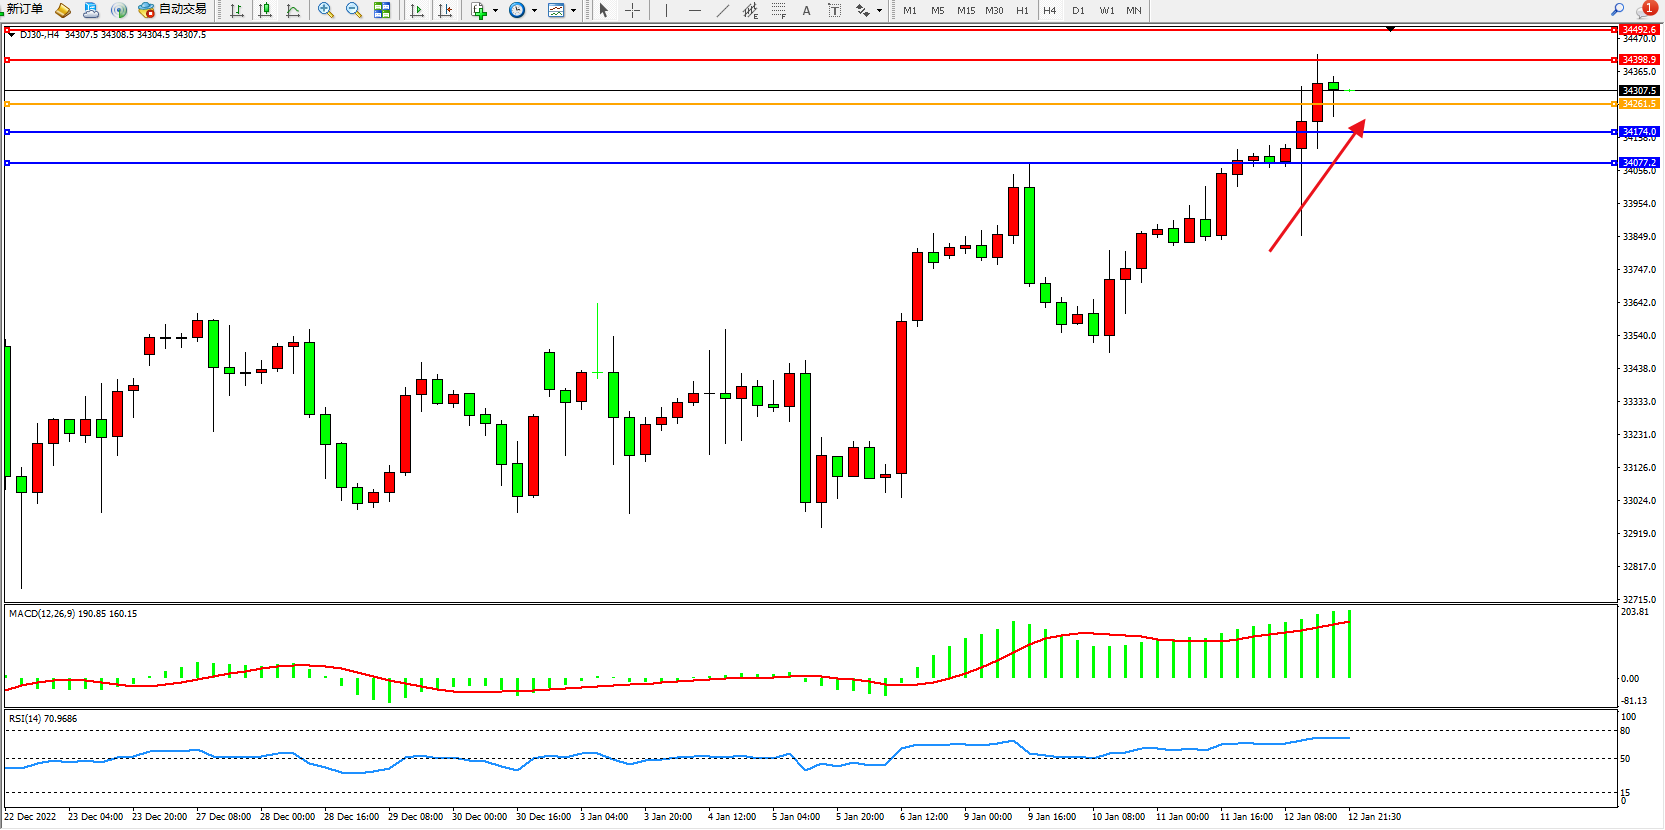Click the chart shift triangle marker
The height and width of the screenshot is (830, 1665).
[x=1390, y=29]
